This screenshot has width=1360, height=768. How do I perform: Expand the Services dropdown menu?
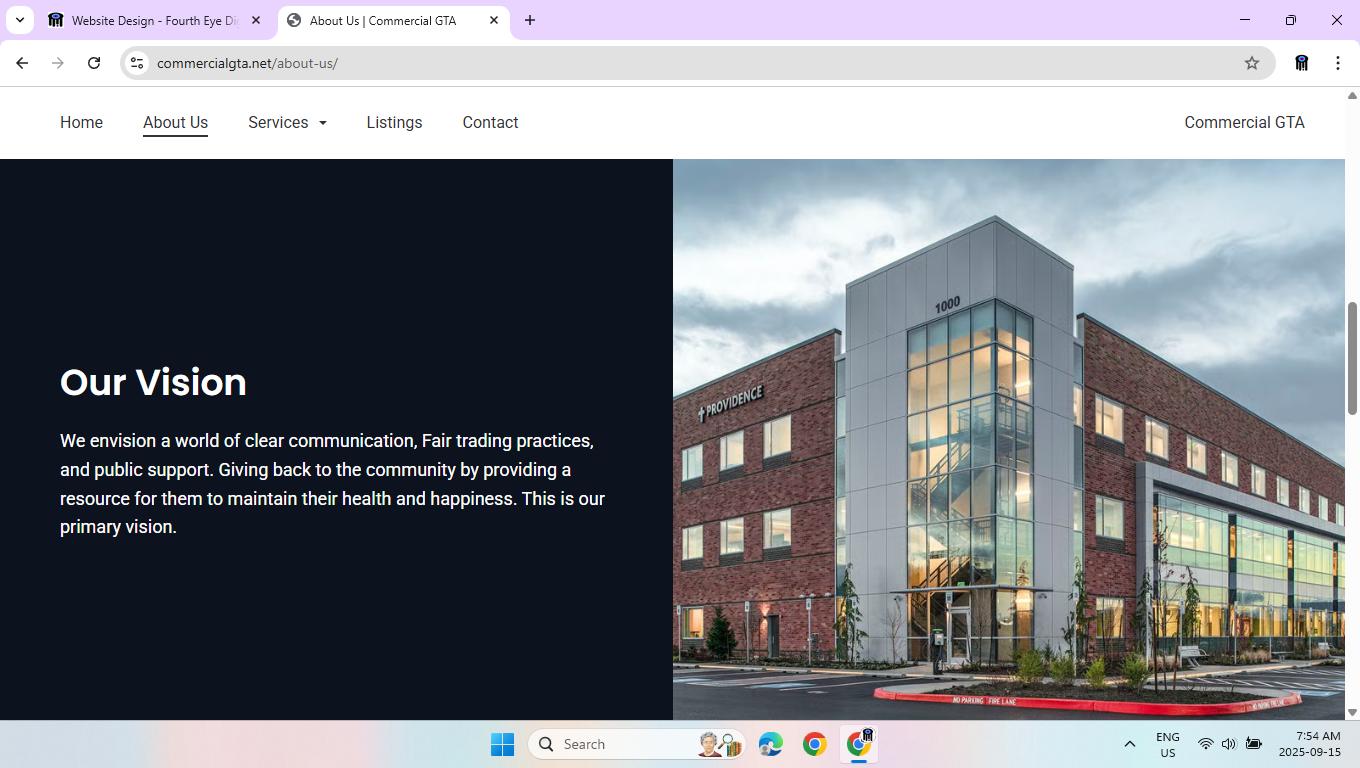(x=287, y=122)
